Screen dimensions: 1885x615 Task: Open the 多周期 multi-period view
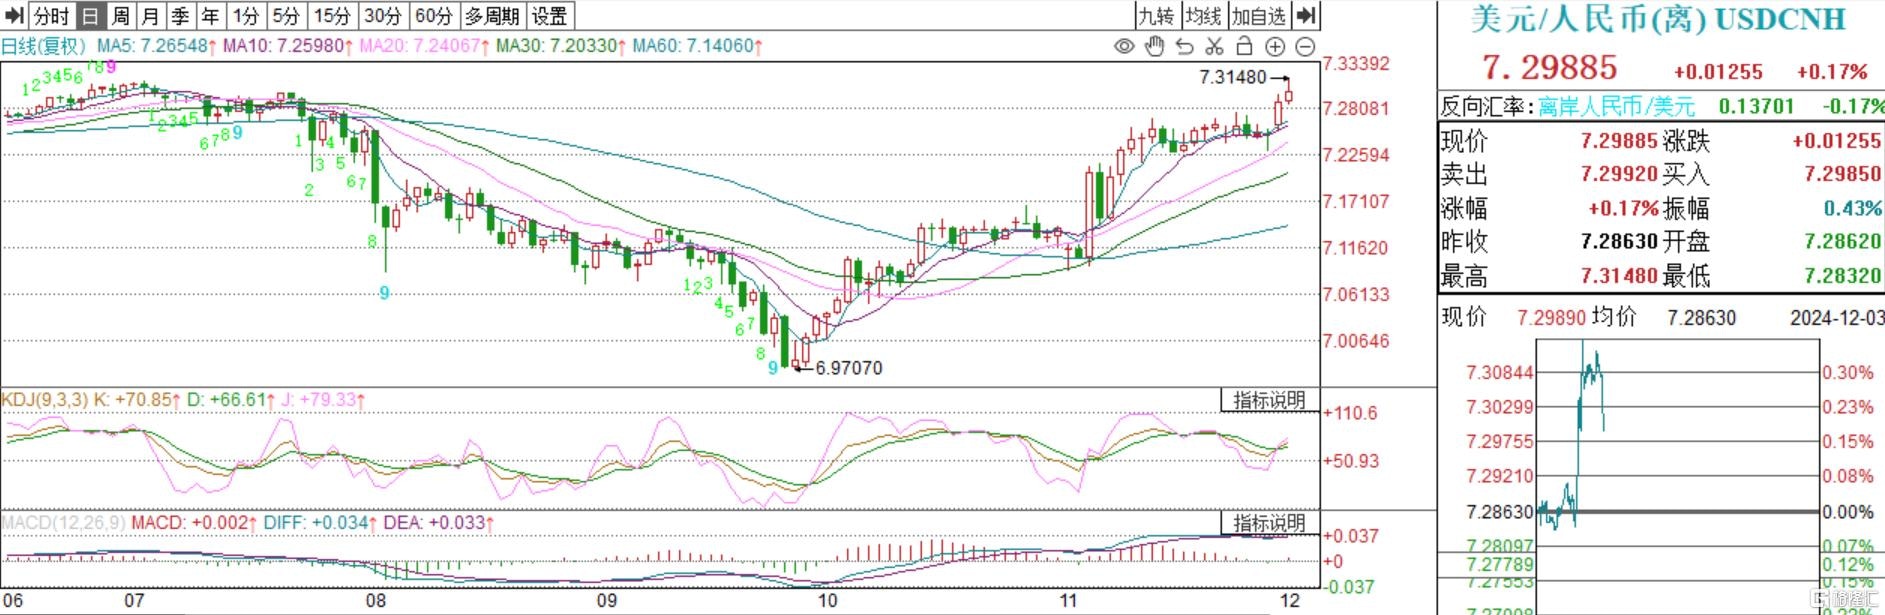[492, 16]
